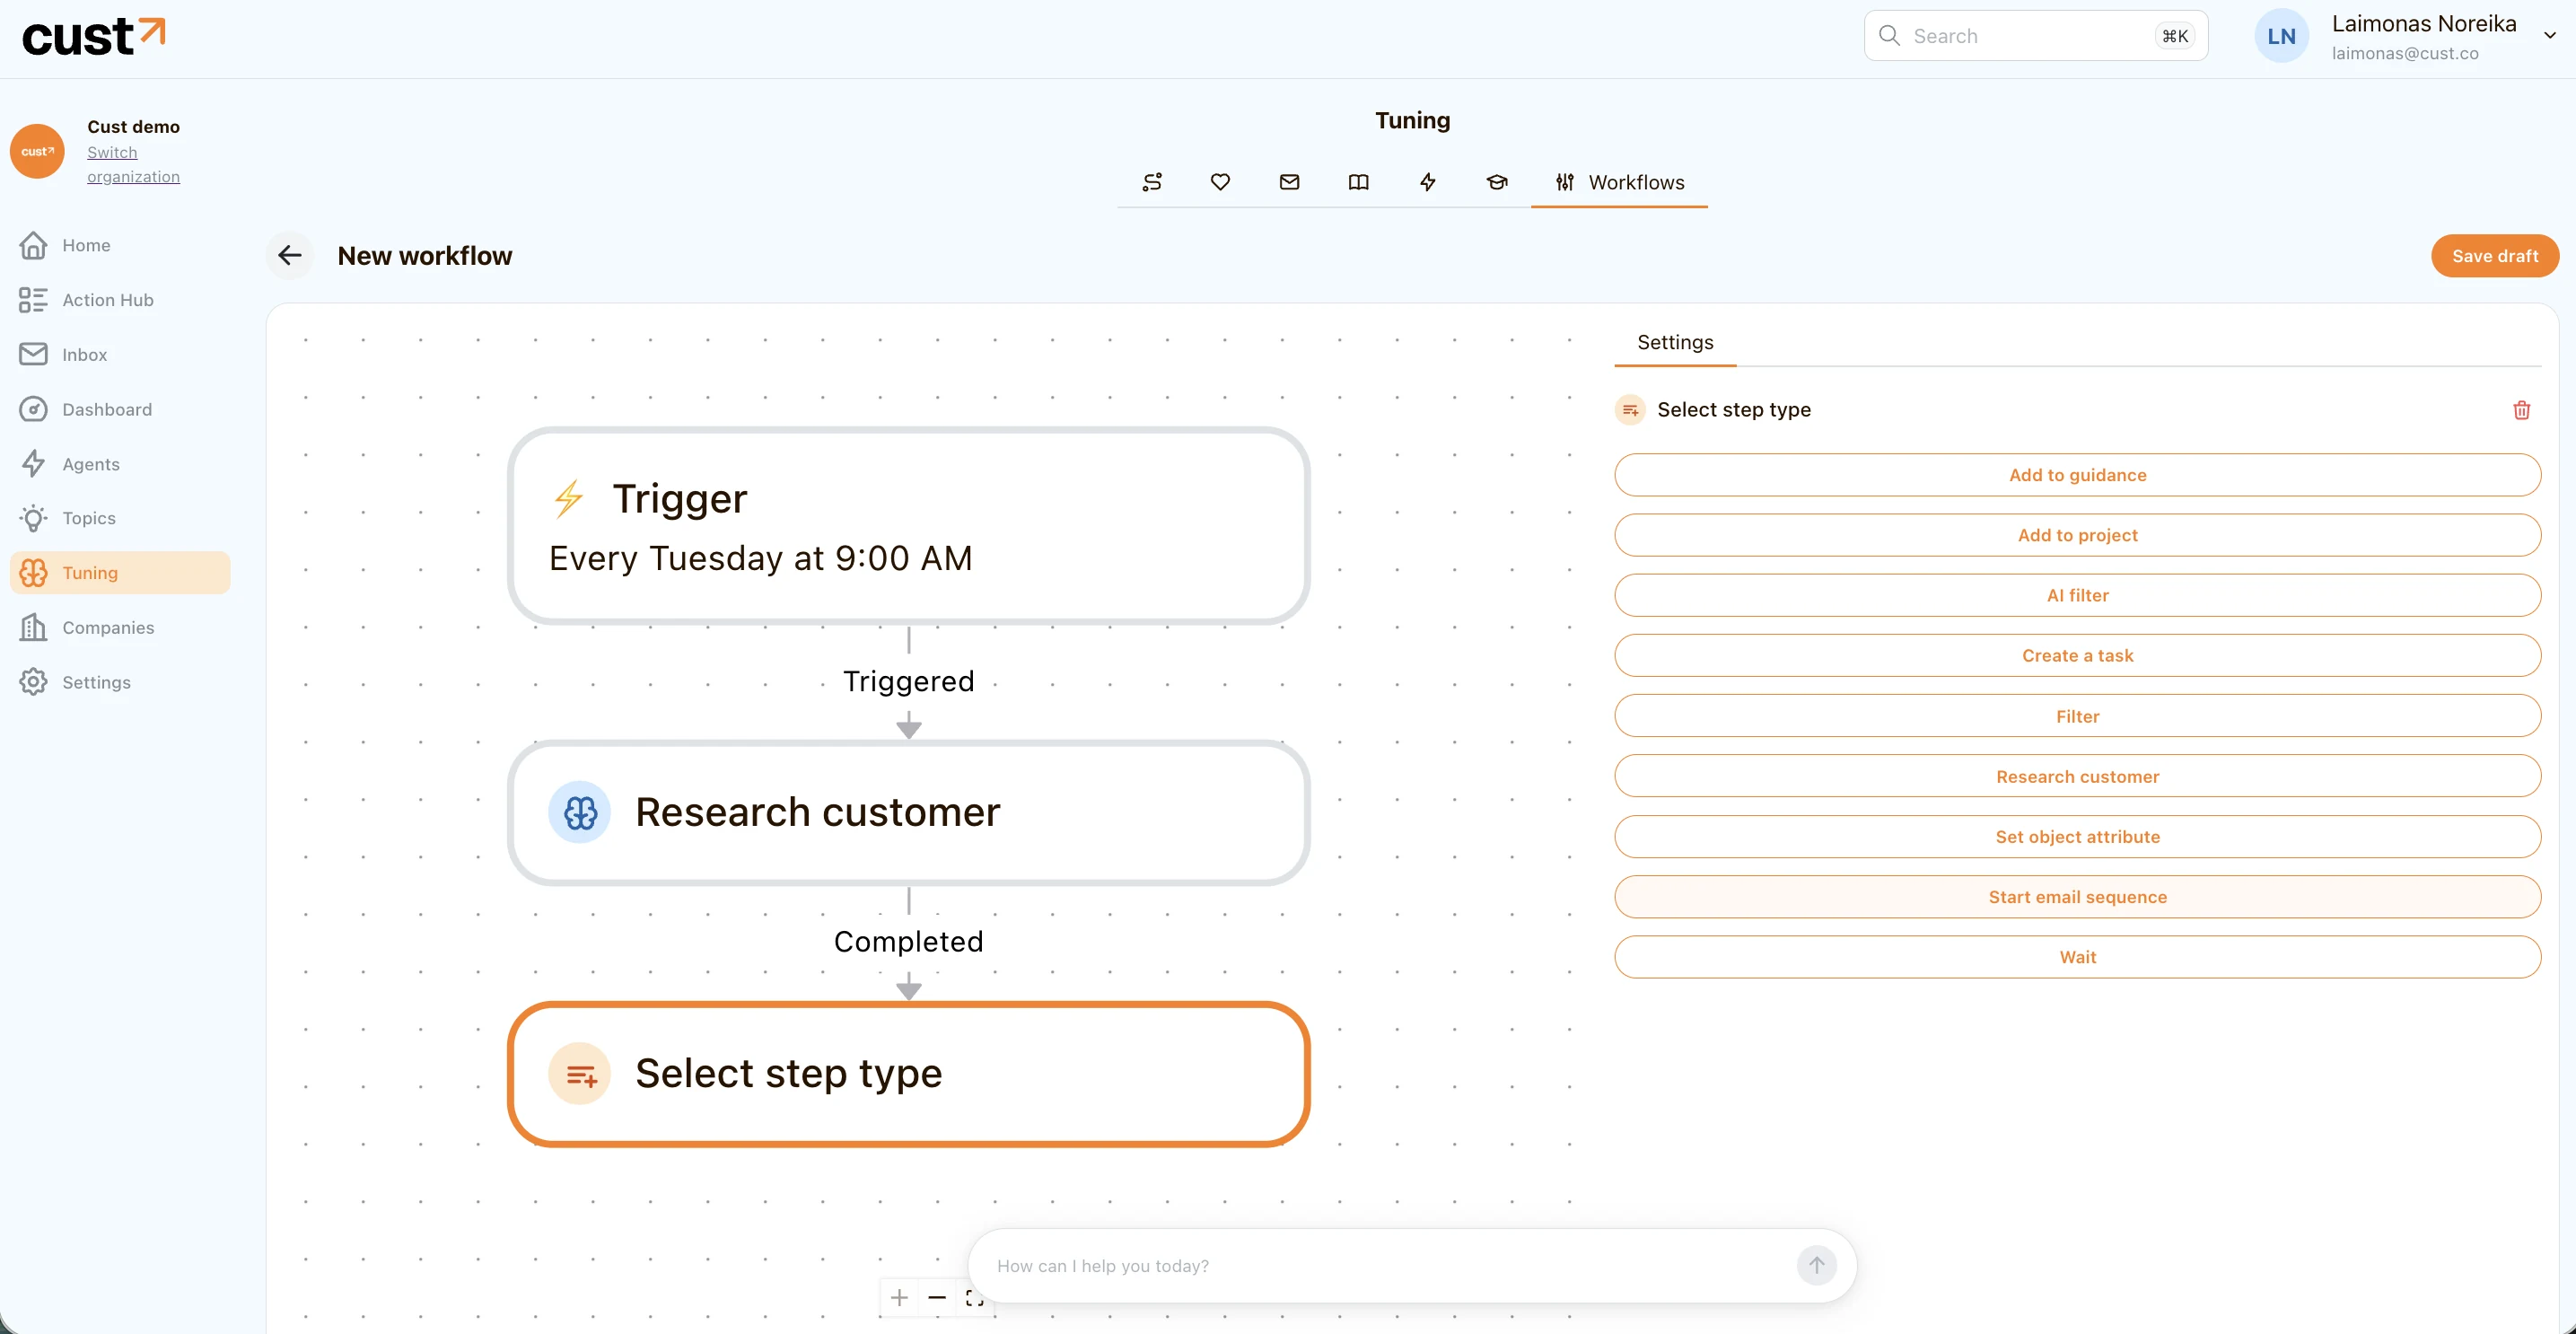Click the lightning icon in the Trigger node

(569, 498)
